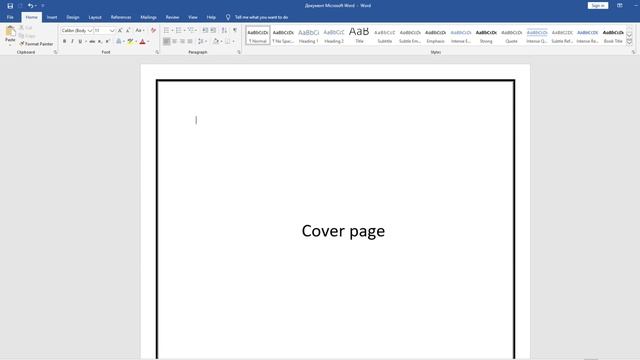Open Font group dialog launcher

157,52
